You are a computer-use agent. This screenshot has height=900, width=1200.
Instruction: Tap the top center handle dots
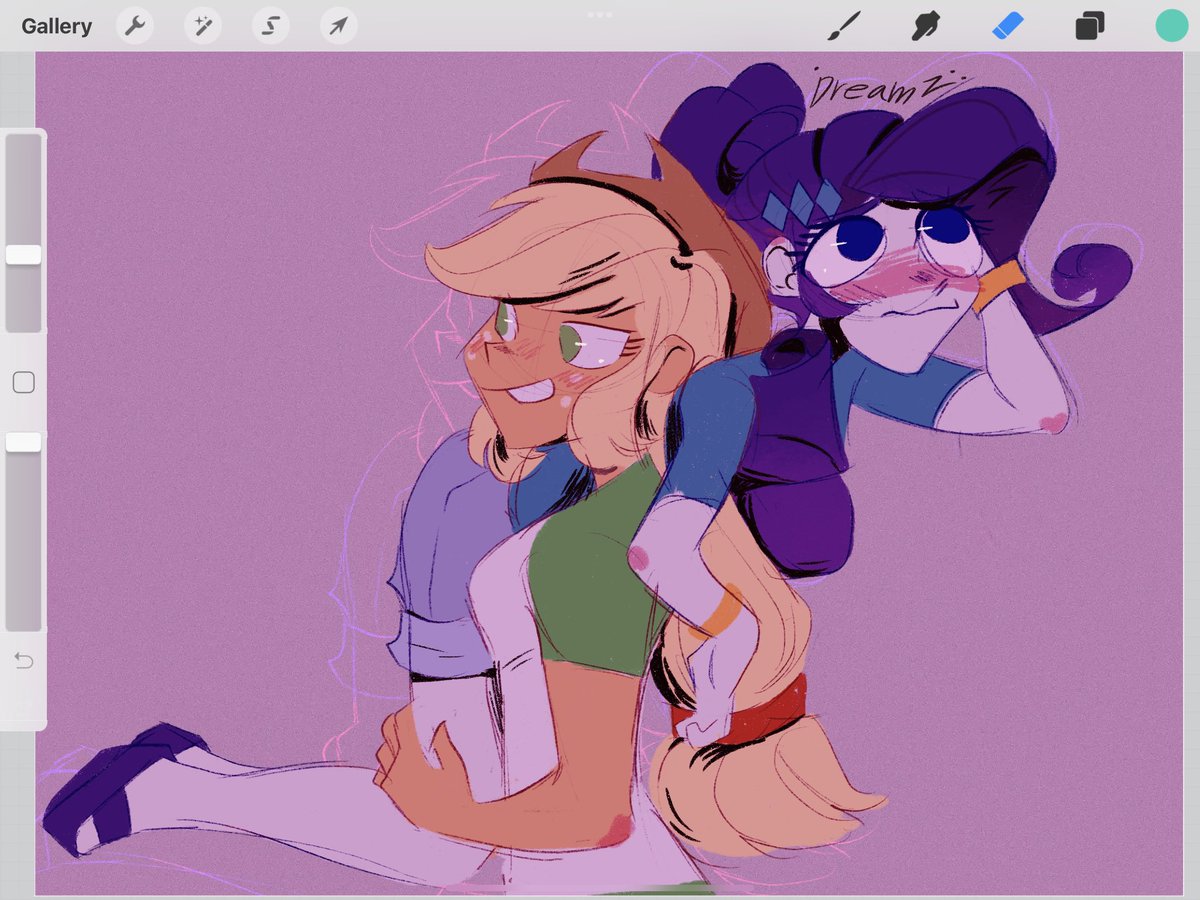tap(600, 14)
